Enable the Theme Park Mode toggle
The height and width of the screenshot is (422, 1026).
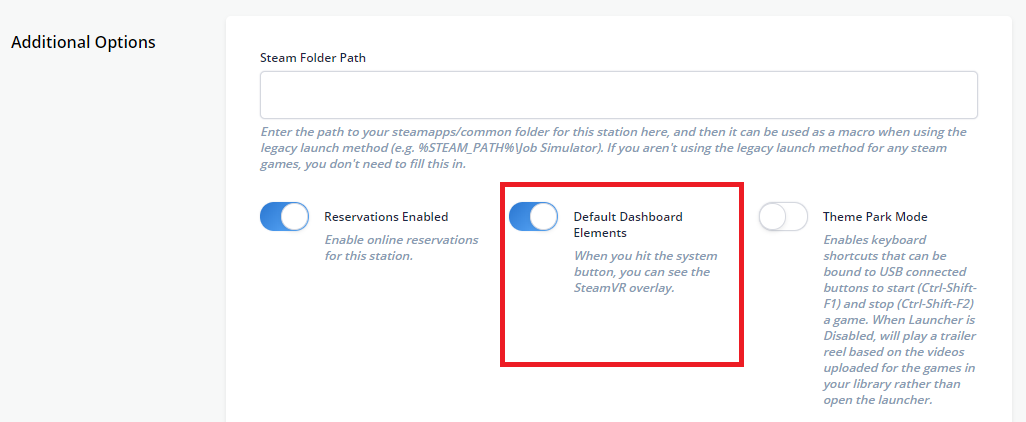click(x=783, y=217)
